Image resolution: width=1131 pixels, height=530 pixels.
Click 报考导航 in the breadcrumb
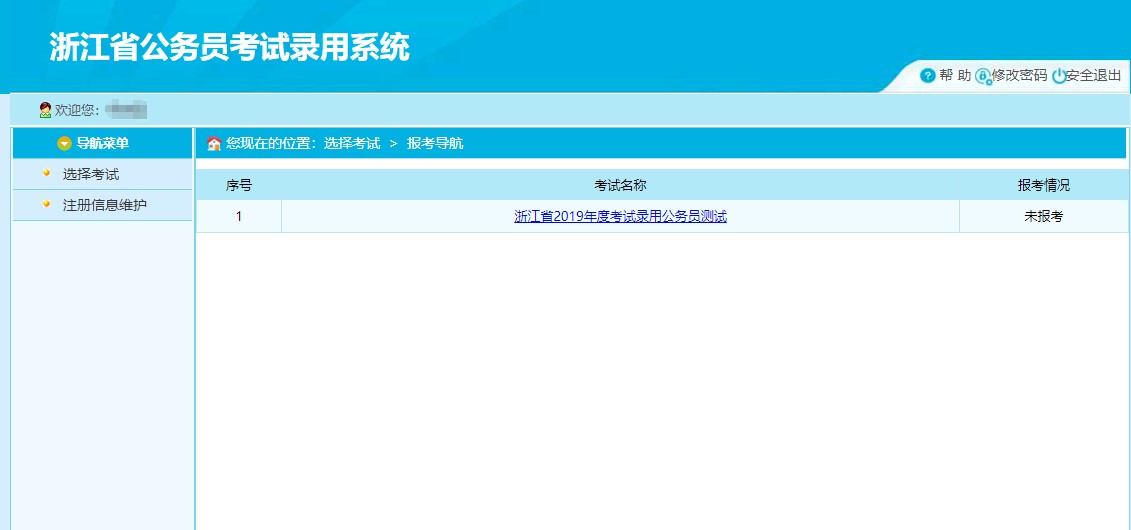[x=435, y=143]
